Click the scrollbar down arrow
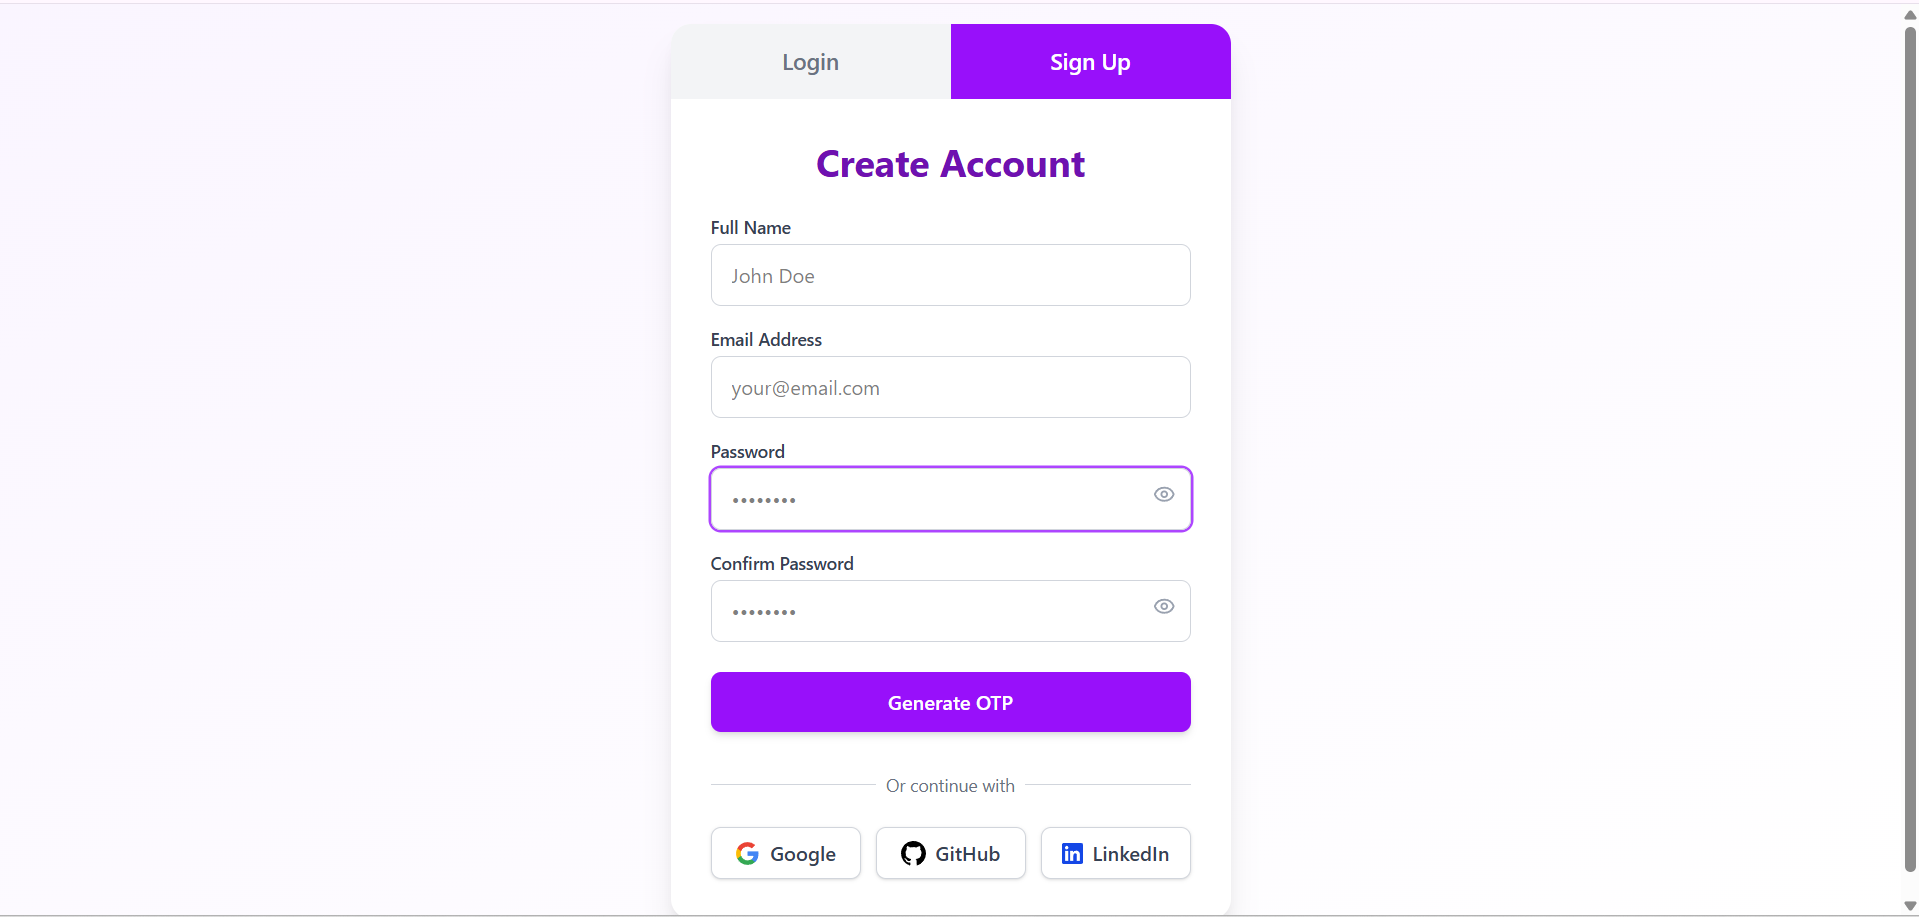 (x=1910, y=906)
